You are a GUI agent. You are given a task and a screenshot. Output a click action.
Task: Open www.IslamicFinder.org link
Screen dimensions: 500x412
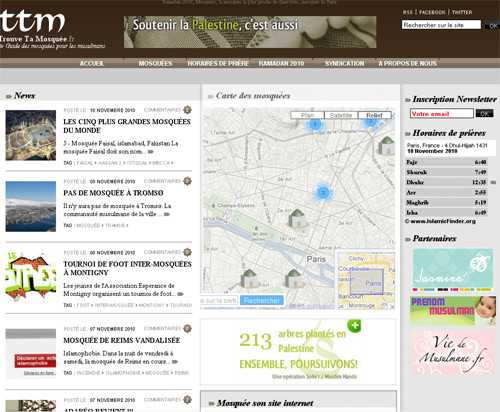tap(443, 221)
